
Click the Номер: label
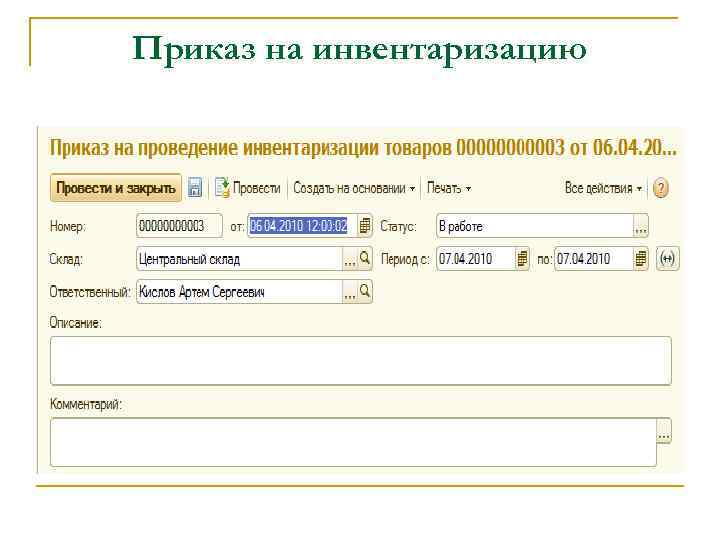[68, 226]
